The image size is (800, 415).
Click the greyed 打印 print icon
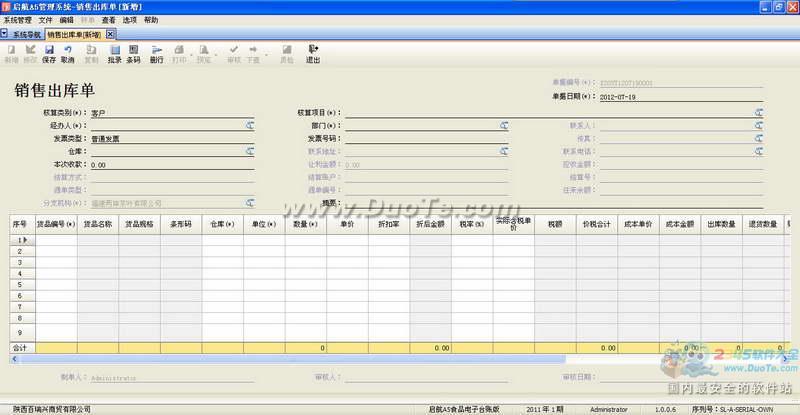coord(179,50)
